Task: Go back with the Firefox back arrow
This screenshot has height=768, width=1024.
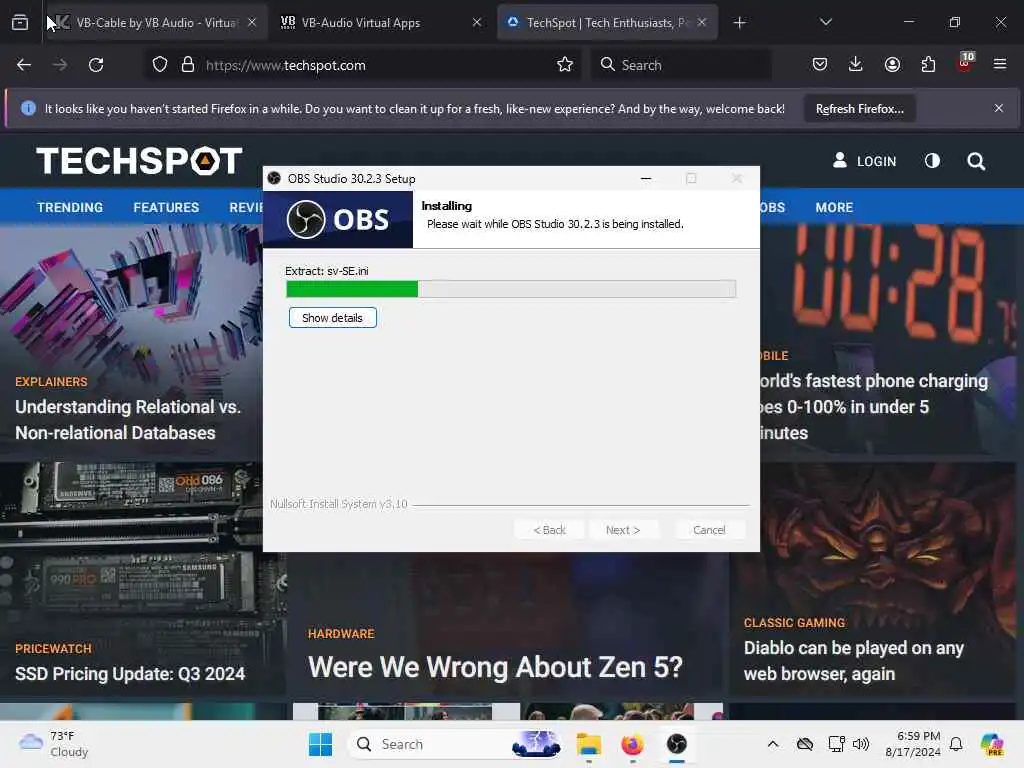Action: click(24, 65)
